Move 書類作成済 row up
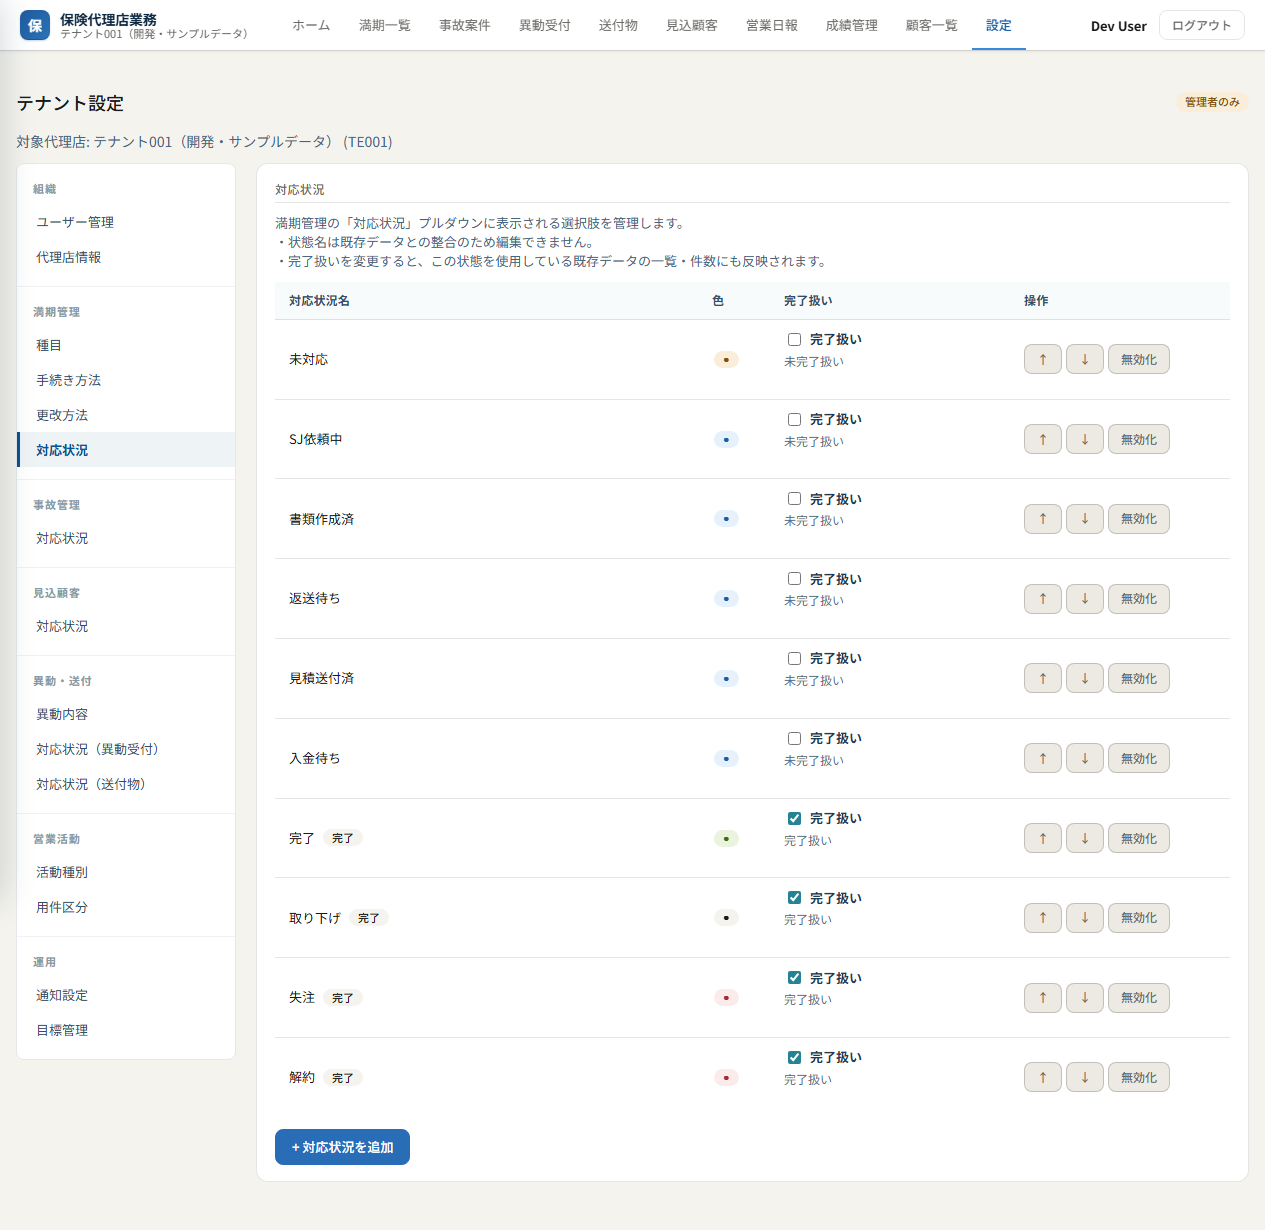This screenshot has height=1230, width=1265. pyautogui.click(x=1043, y=519)
